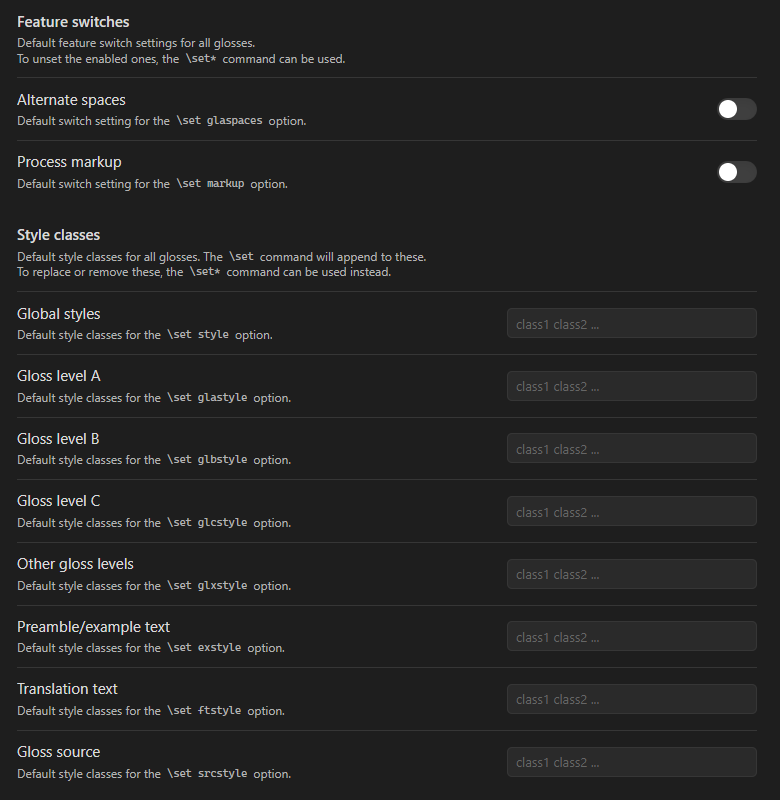Click the Gloss level A setting title

[58, 375]
